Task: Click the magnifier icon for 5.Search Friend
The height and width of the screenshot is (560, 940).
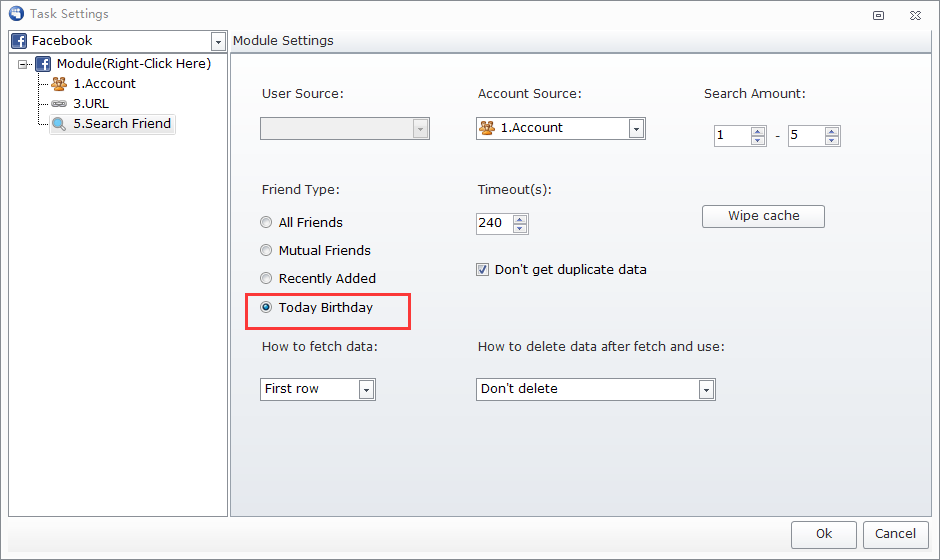Action: pos(59,124)
